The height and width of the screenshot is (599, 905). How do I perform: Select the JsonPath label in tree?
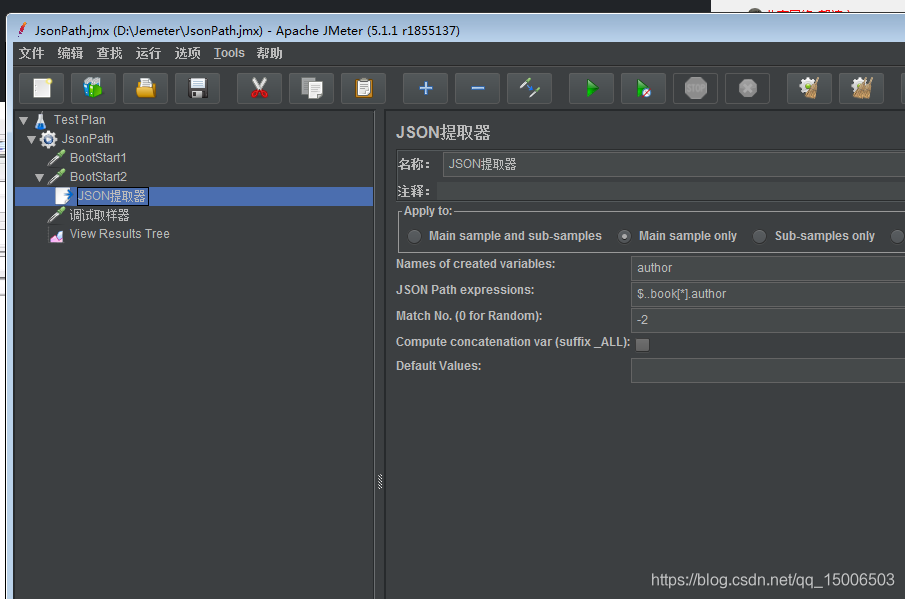(88, 139)
